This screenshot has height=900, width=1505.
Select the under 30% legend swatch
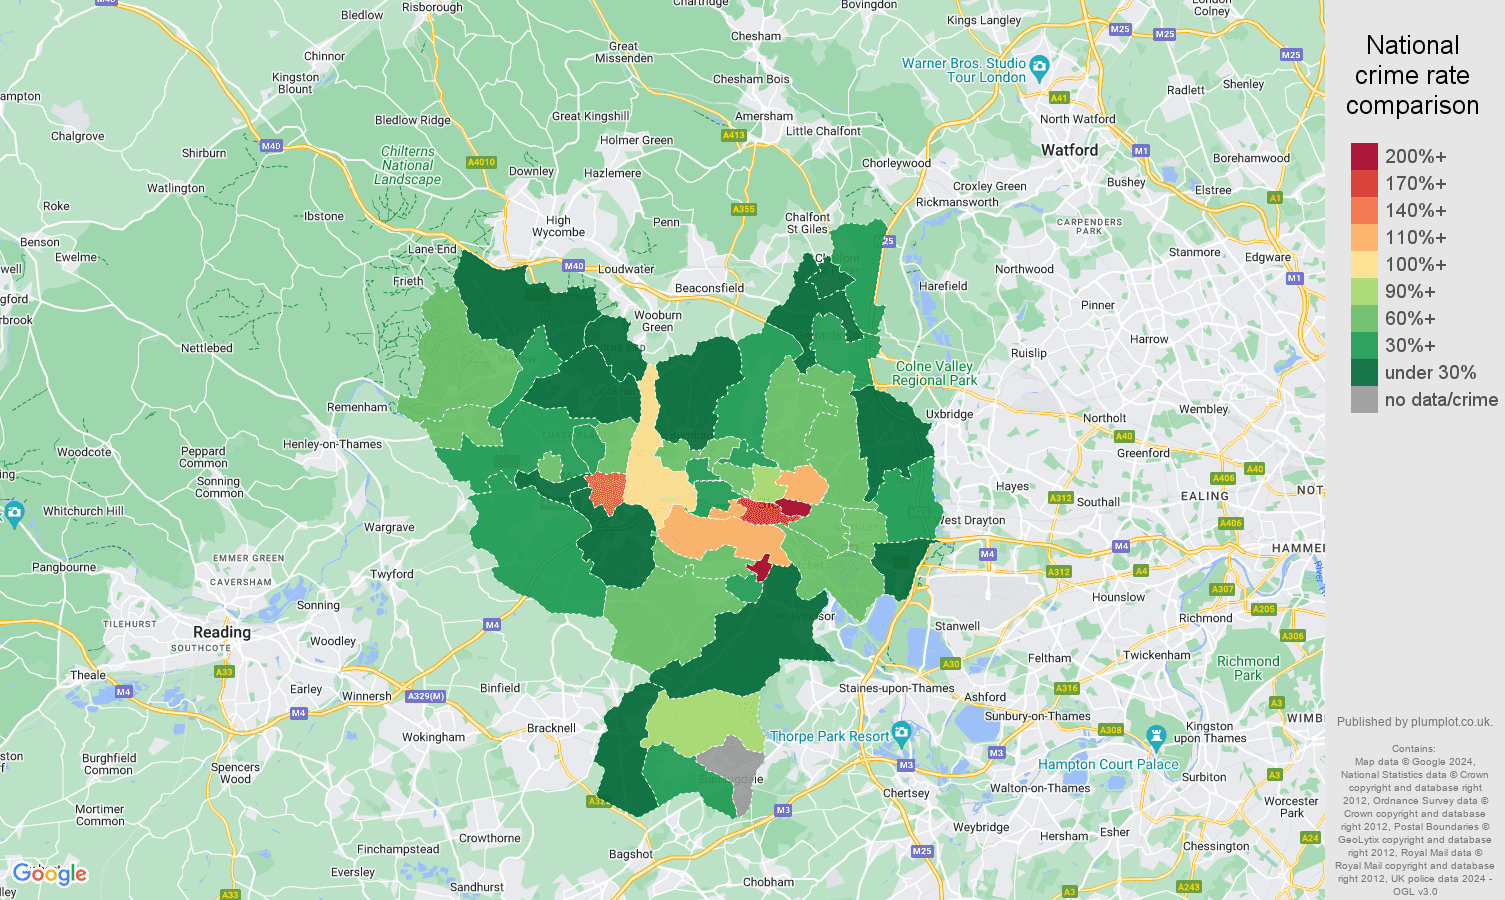(x=1364, y=372)
